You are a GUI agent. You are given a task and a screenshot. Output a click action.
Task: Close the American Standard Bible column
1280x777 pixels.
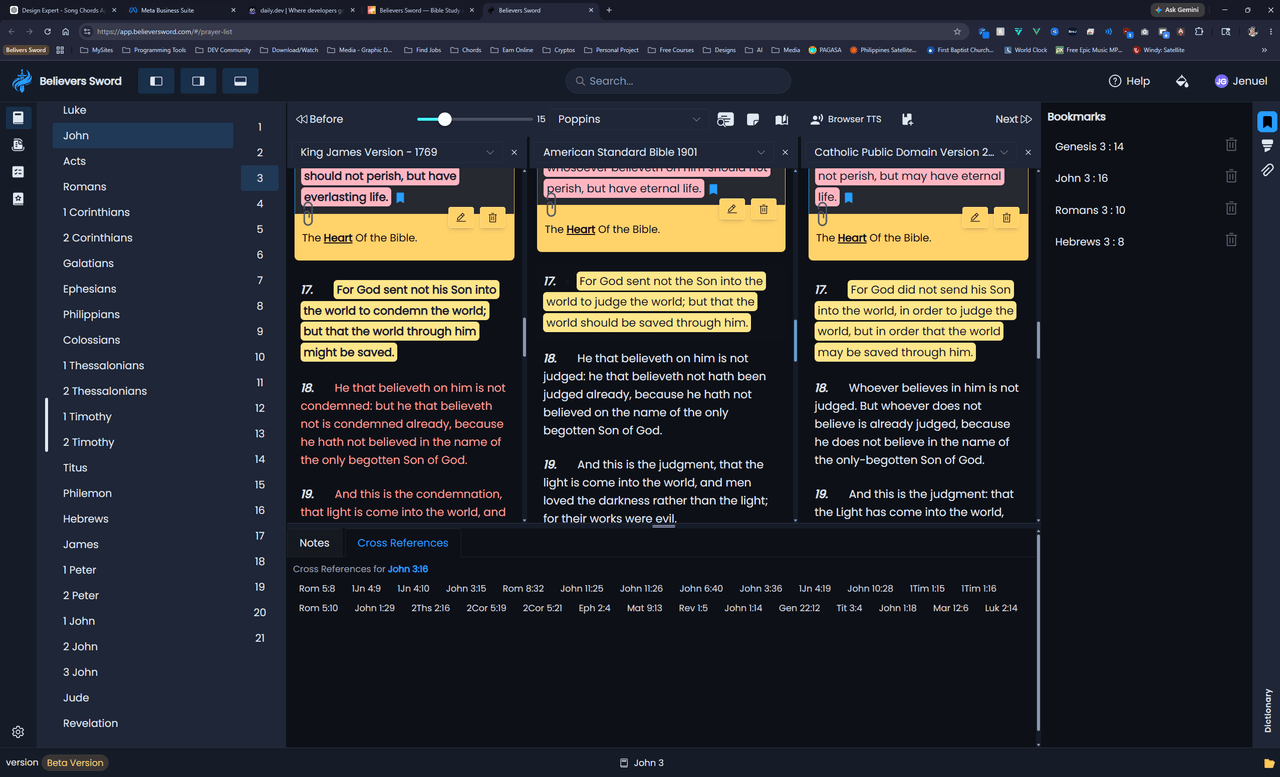[785, 152]
